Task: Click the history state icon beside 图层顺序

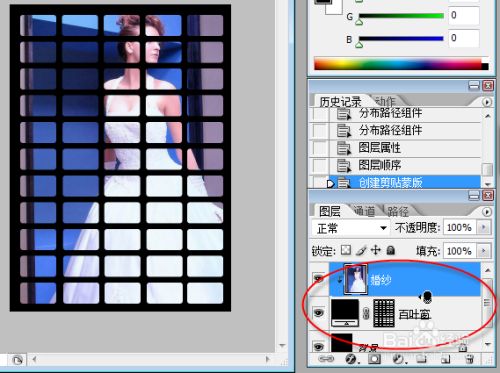Action: point(343,165)
